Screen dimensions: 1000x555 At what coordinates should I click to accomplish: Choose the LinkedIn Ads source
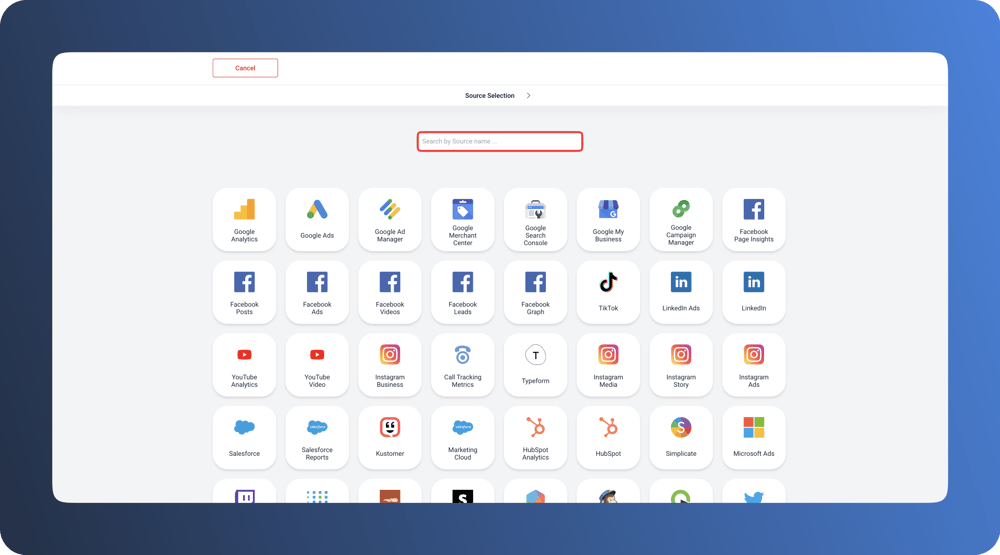(680, 292)
